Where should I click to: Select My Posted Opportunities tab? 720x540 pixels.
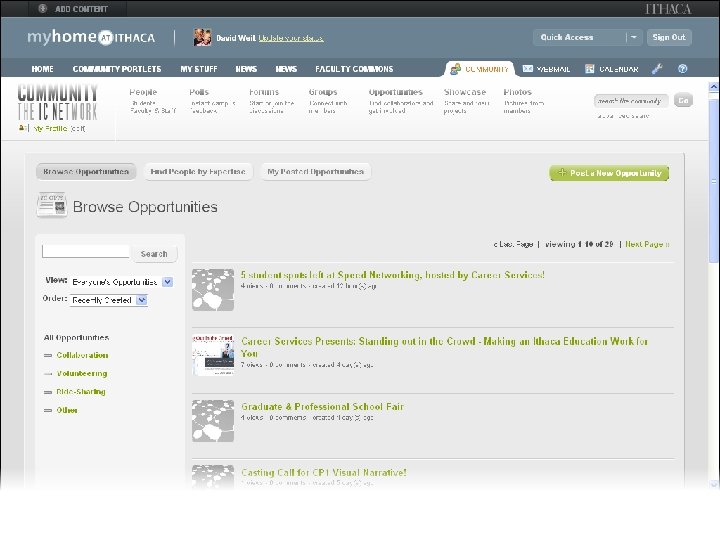[x=315, y=172]
